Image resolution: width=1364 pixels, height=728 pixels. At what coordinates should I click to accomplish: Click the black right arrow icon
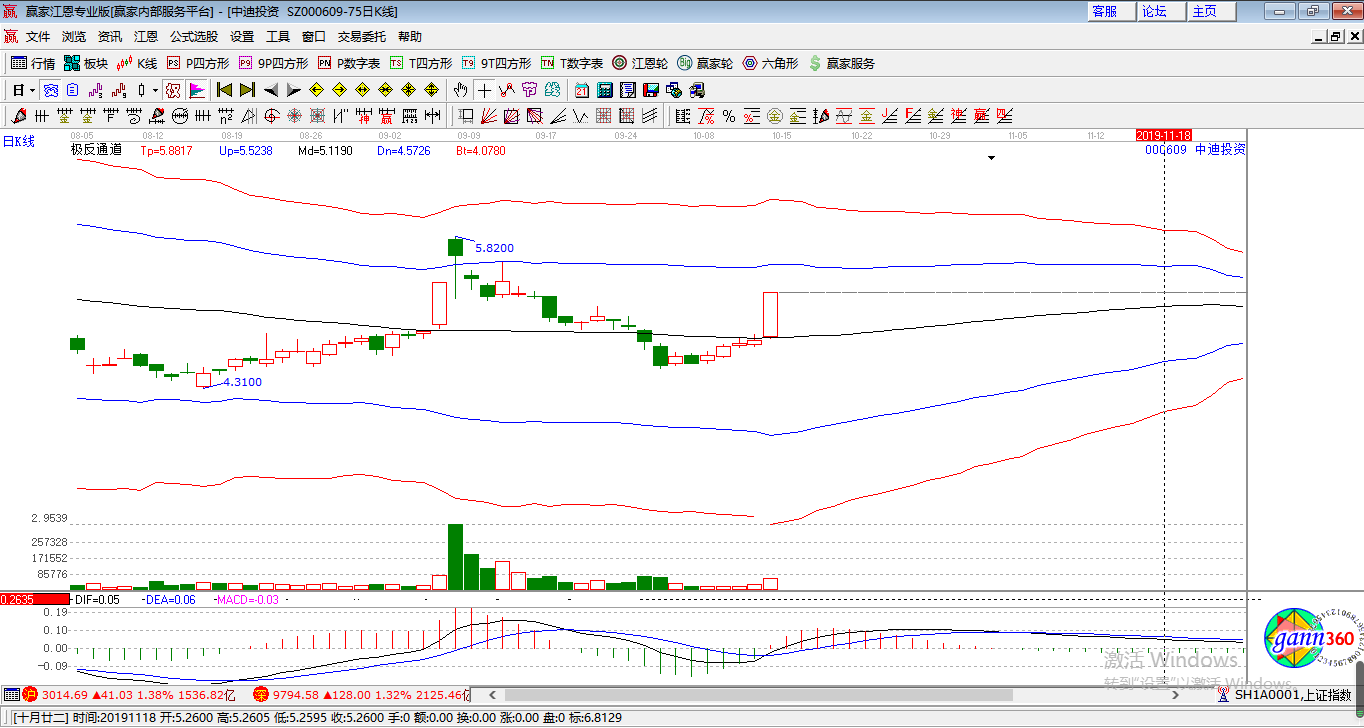[x=294, y=90]
